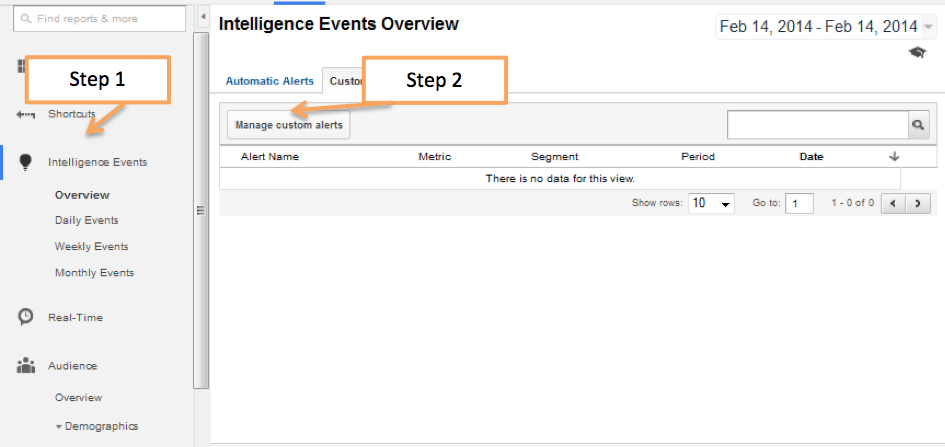The width and height of the screenshot is (945, 447).
Task: Open Weekly Events report
Action: click(x=91, y=246)
